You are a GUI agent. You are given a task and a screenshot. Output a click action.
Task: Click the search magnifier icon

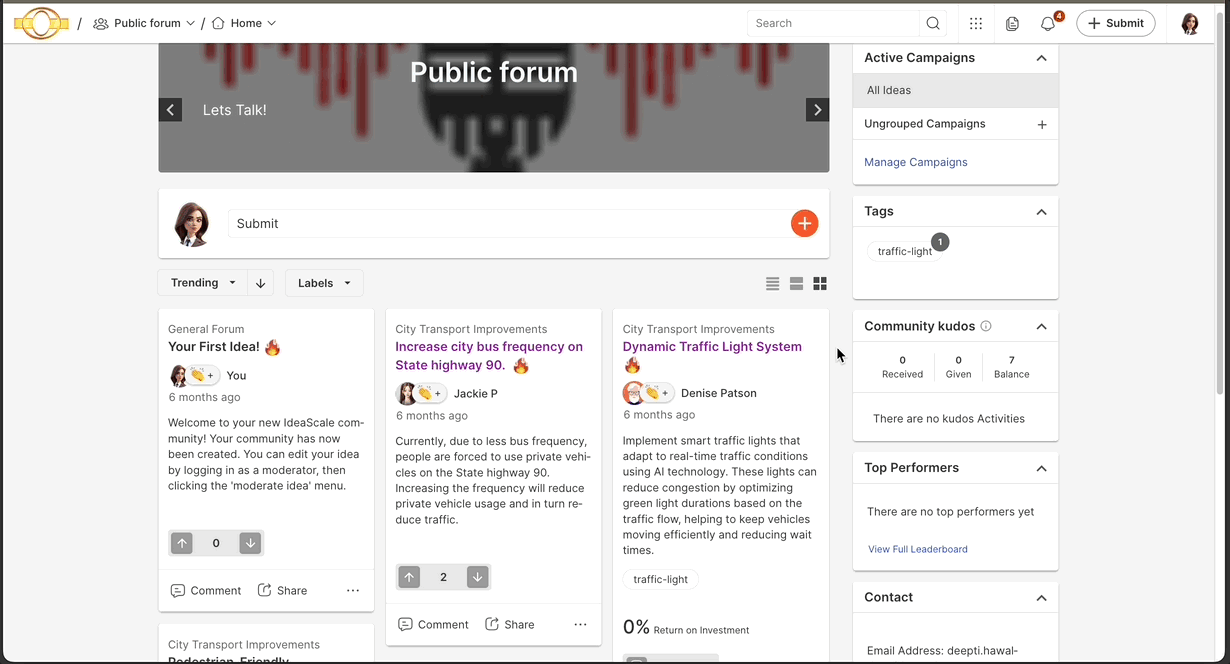[933, 23]
